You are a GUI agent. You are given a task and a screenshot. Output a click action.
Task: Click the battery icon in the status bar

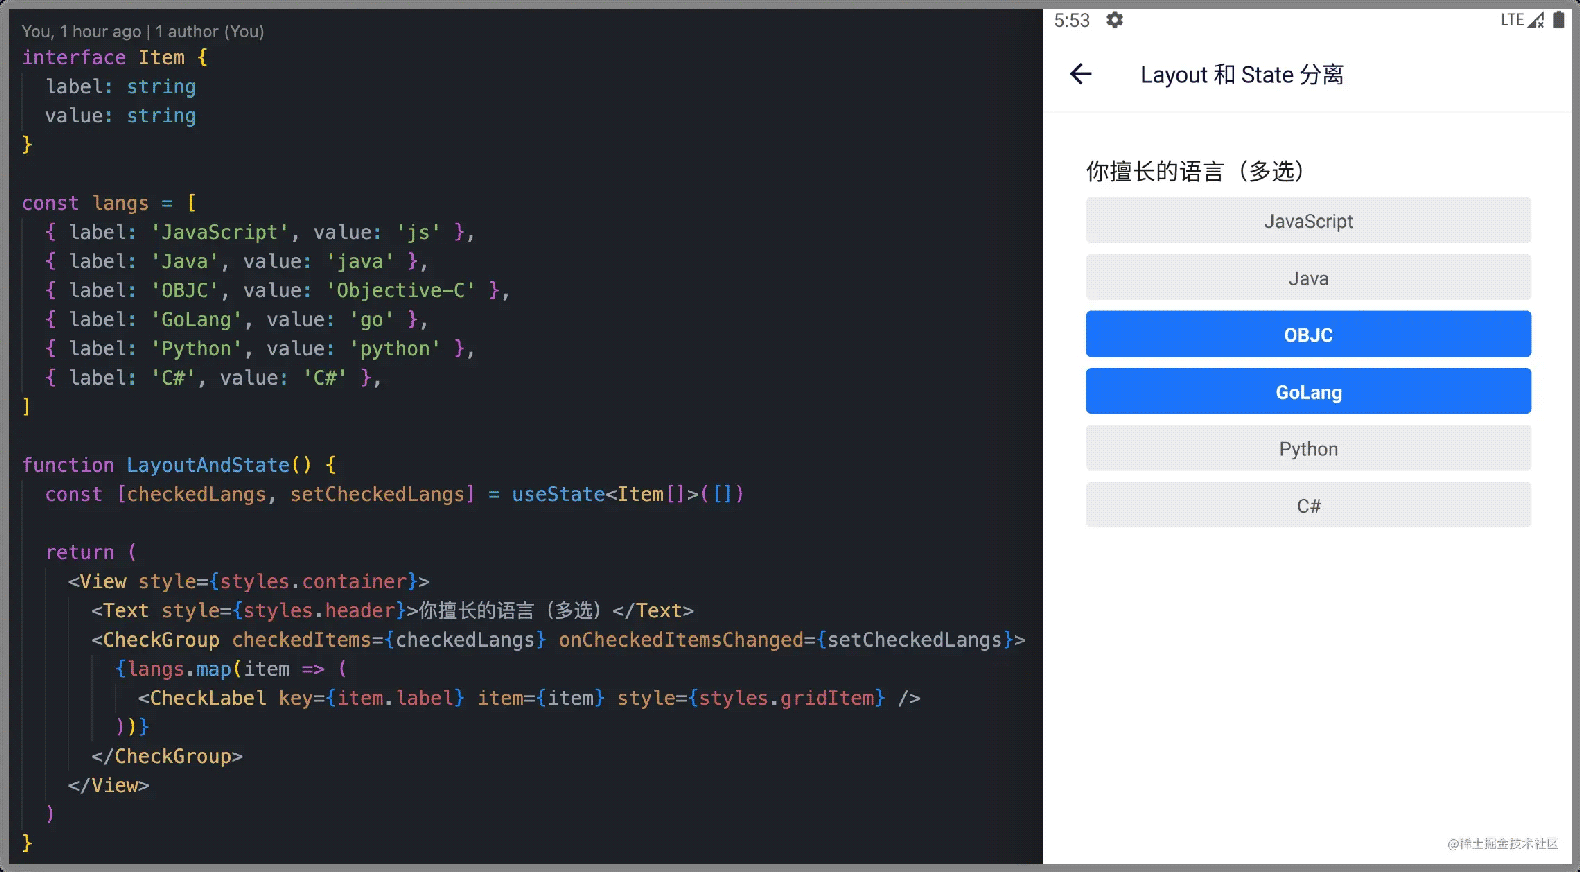point(1558,20)
